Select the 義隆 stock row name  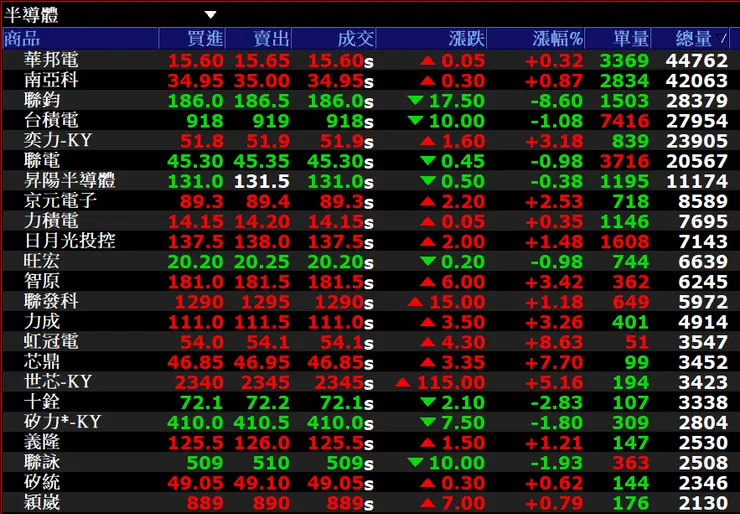tap(42, 442)
